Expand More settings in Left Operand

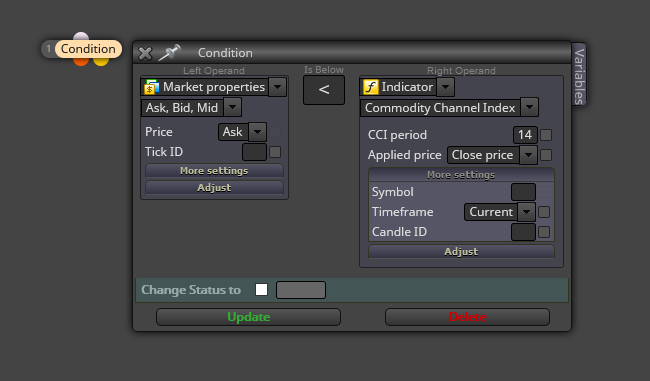click(x=214, y=171)
